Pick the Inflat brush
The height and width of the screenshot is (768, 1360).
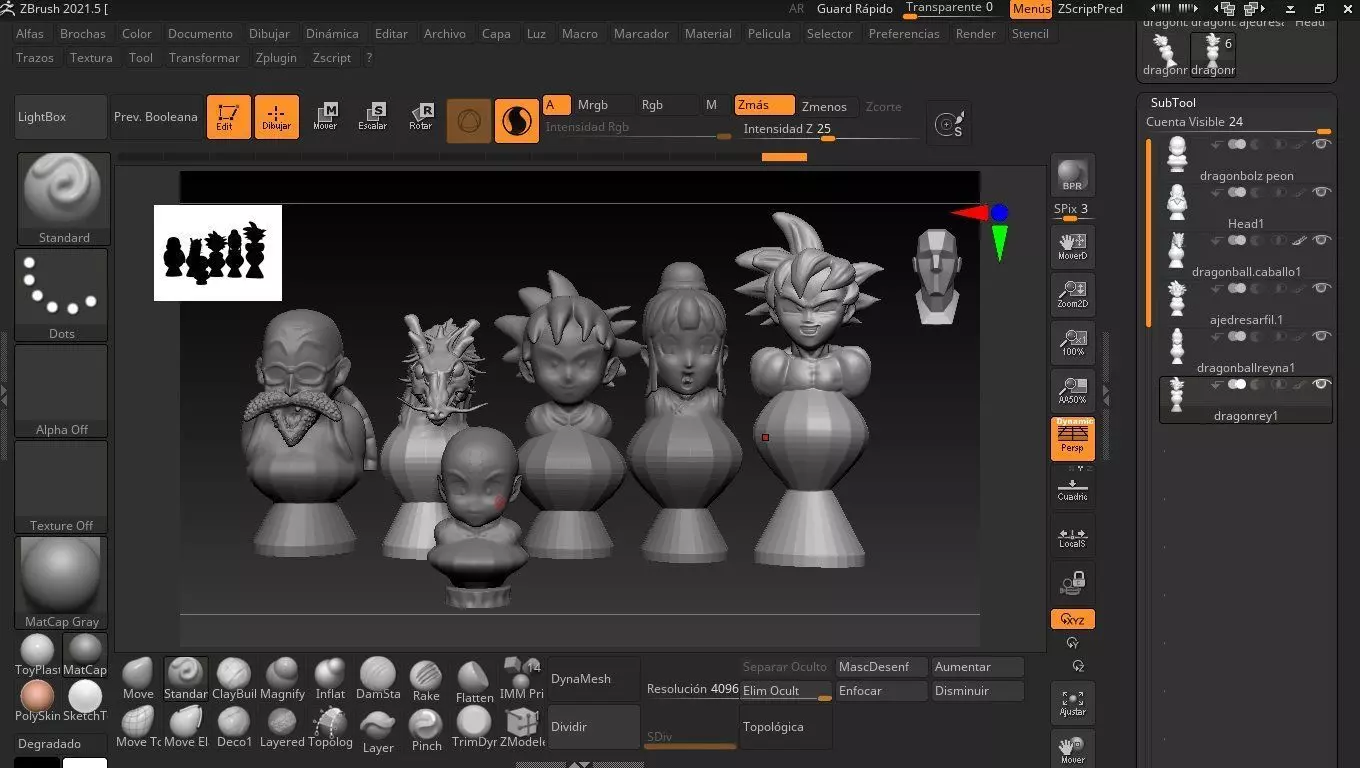330,679
